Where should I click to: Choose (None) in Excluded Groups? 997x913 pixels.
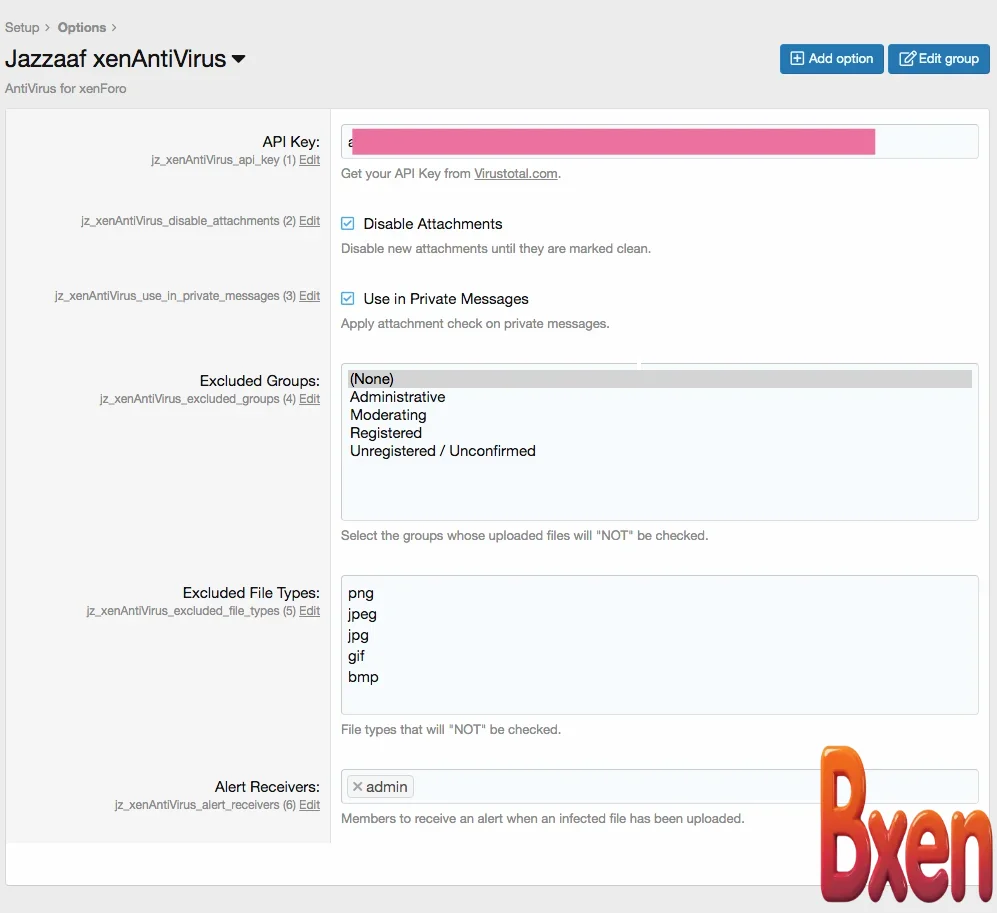pyautogui.click(x=371, y=378)
